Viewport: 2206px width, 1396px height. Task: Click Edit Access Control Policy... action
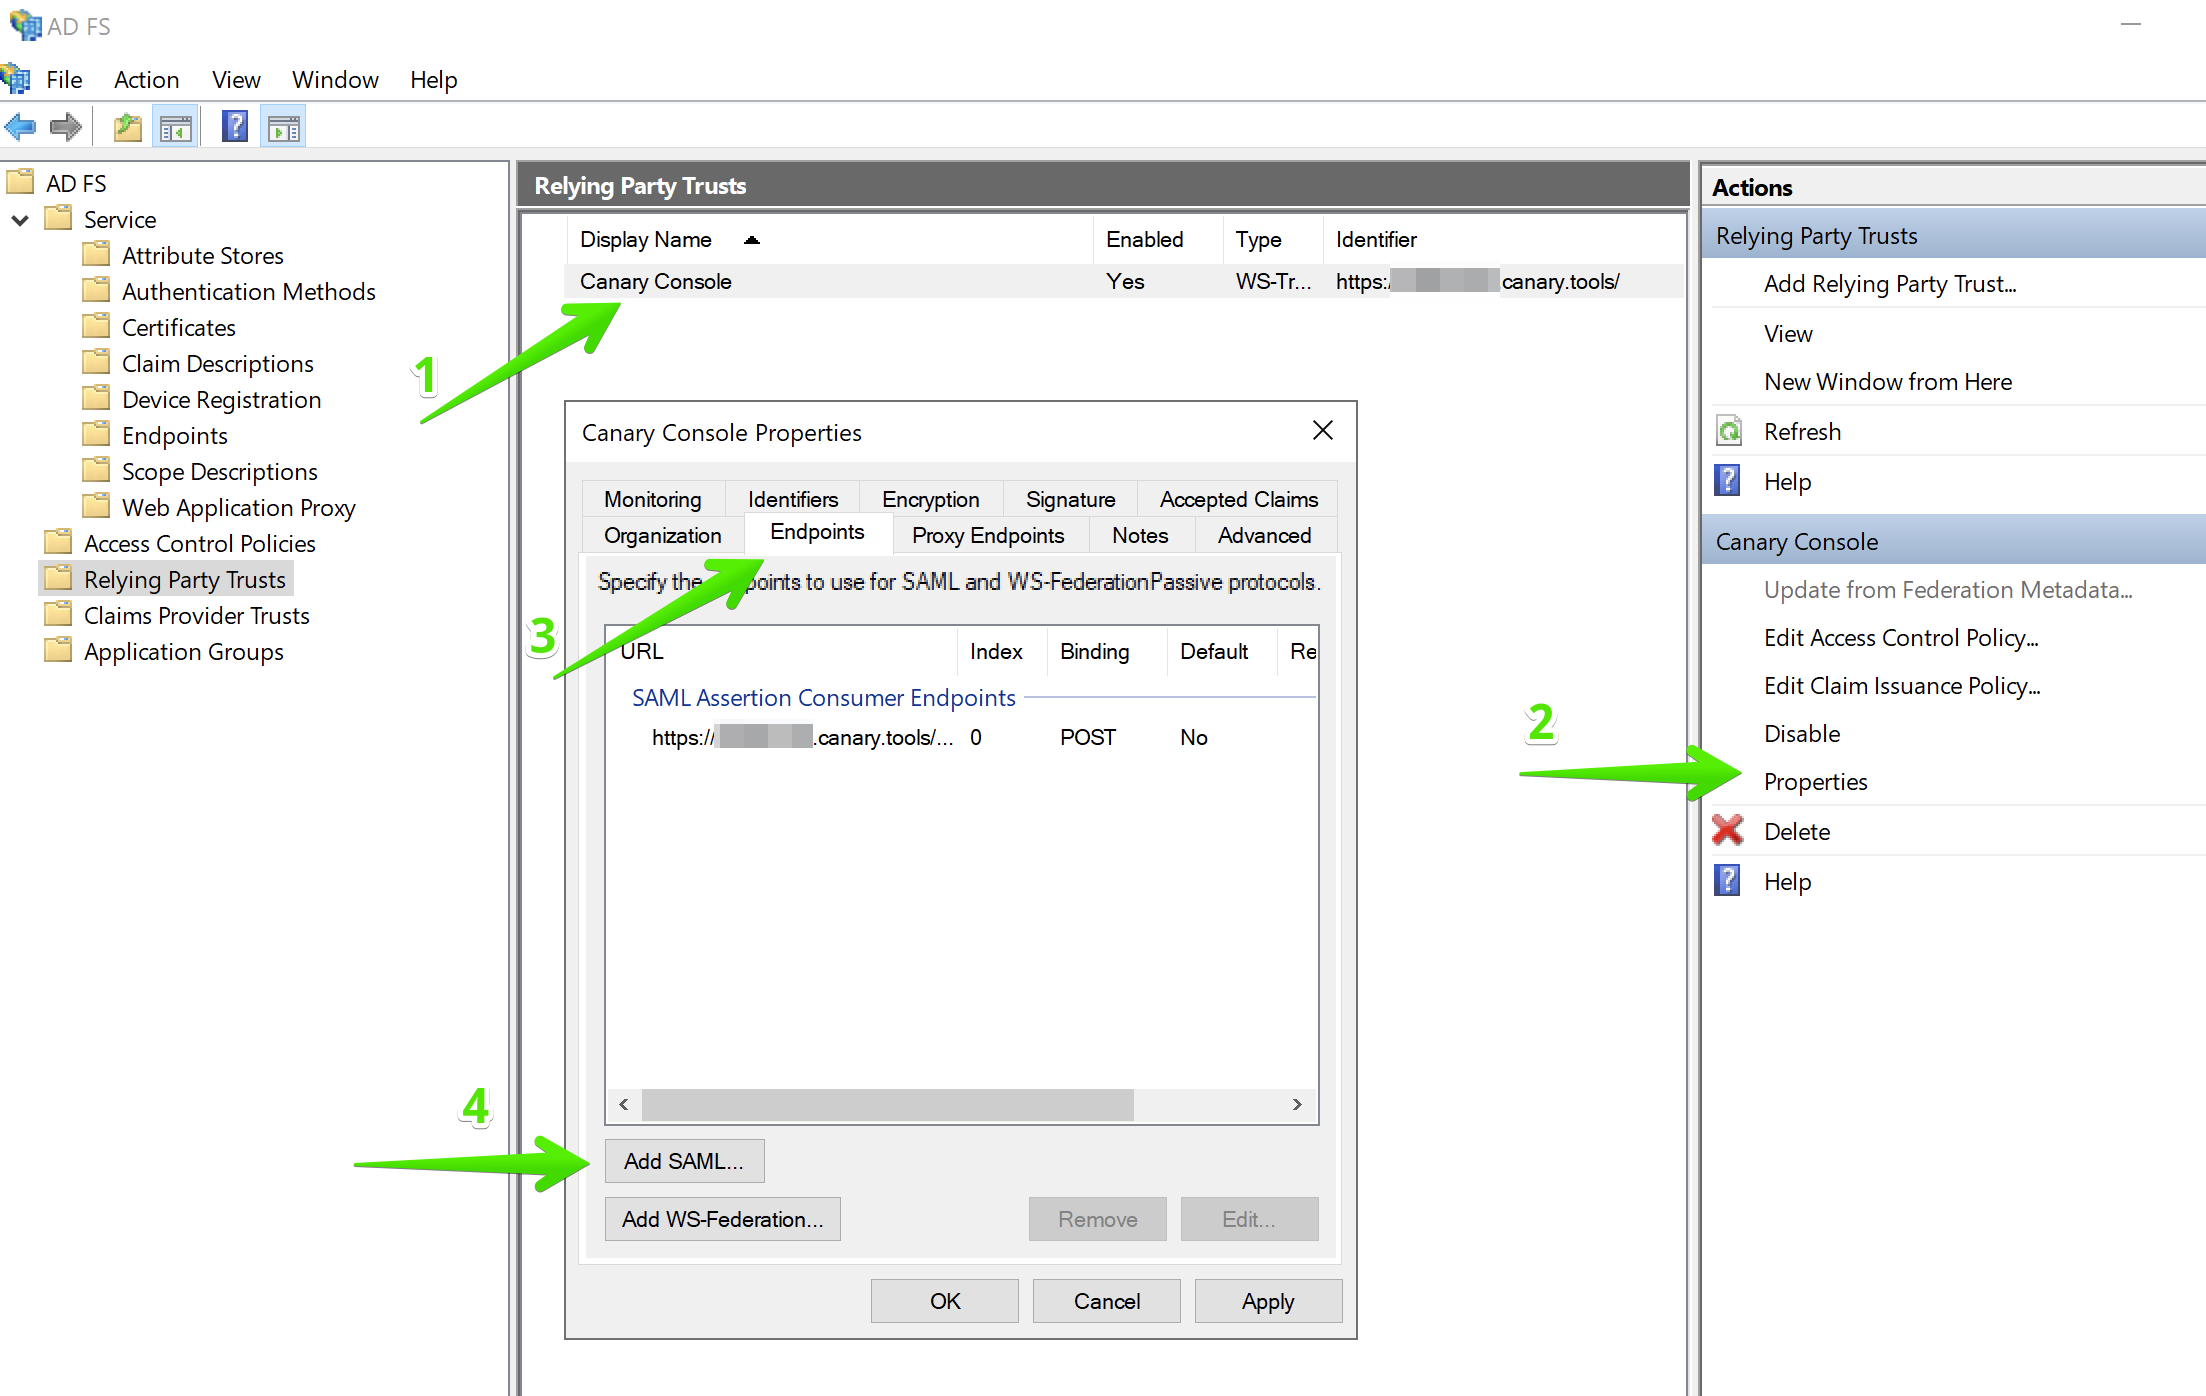pyautogui.click(x=1900, y=637)
